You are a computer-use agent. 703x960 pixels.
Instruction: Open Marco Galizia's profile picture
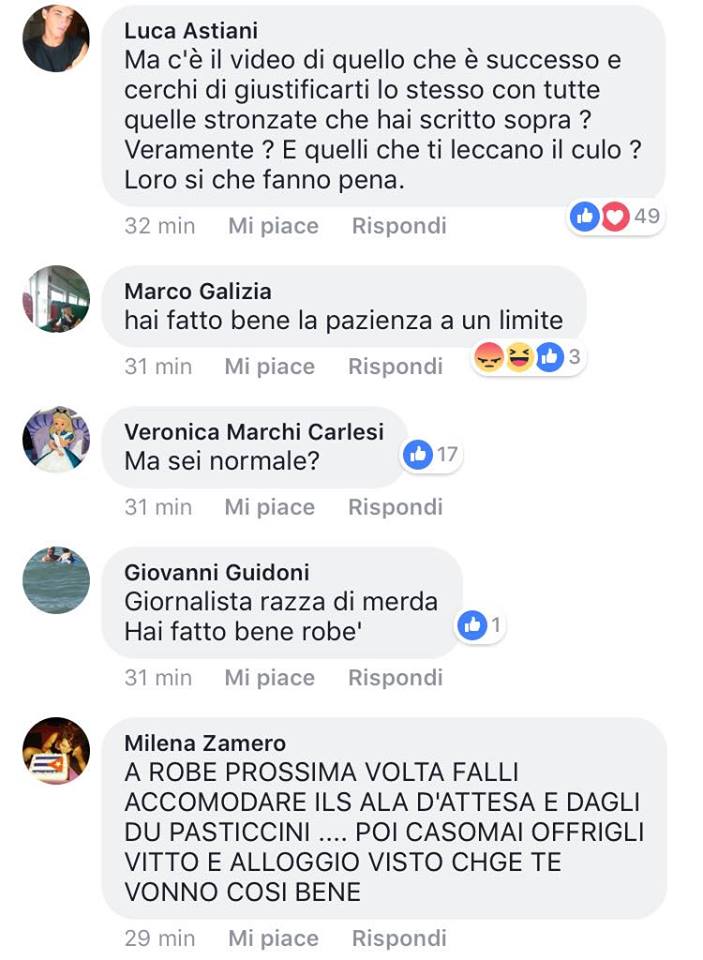[56, 299]
